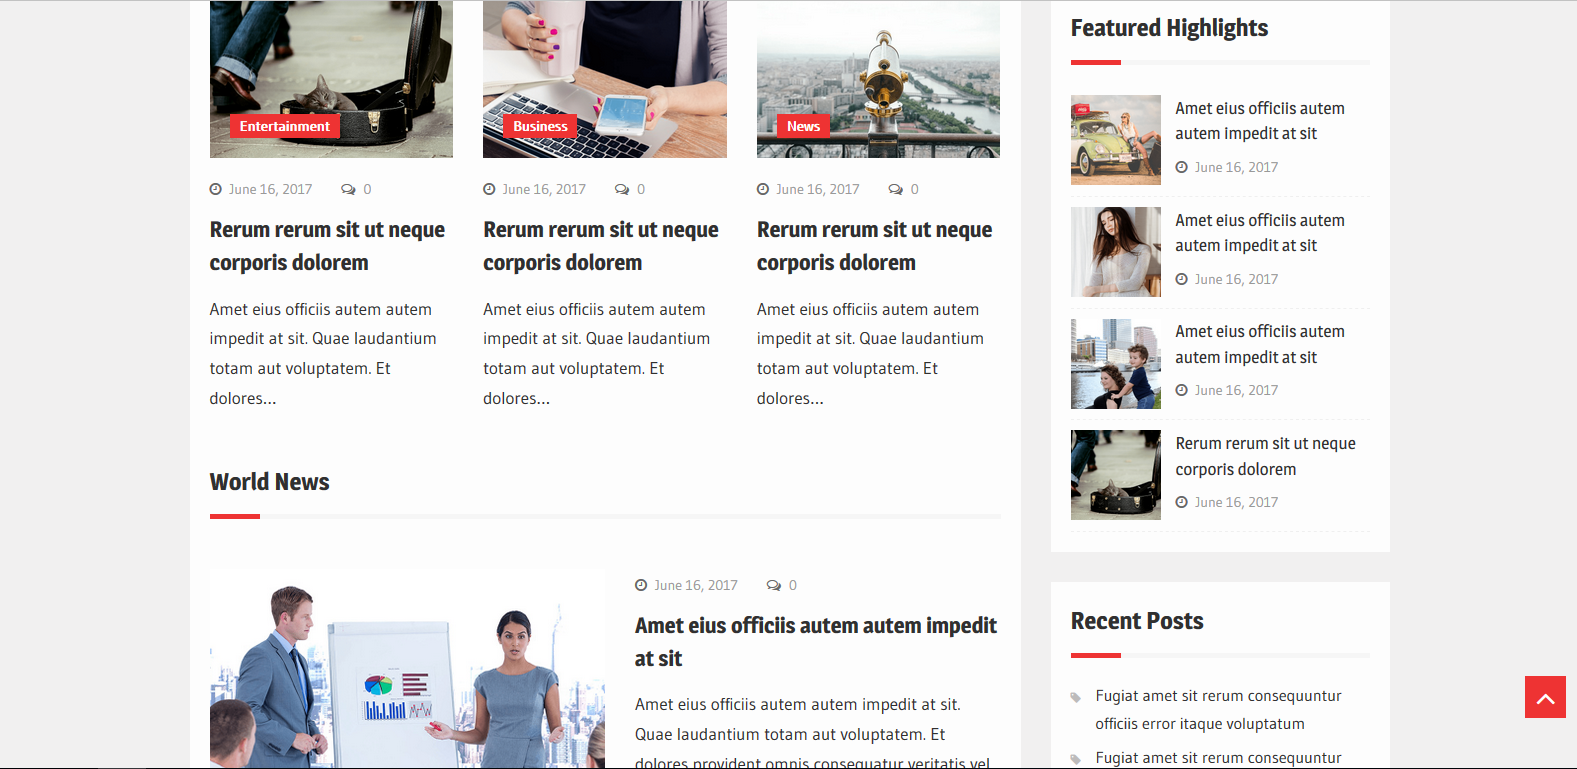Click the scroll-to-top arrow button
This screenshot has height=769, width=1577.
[x=1545, y=697]
